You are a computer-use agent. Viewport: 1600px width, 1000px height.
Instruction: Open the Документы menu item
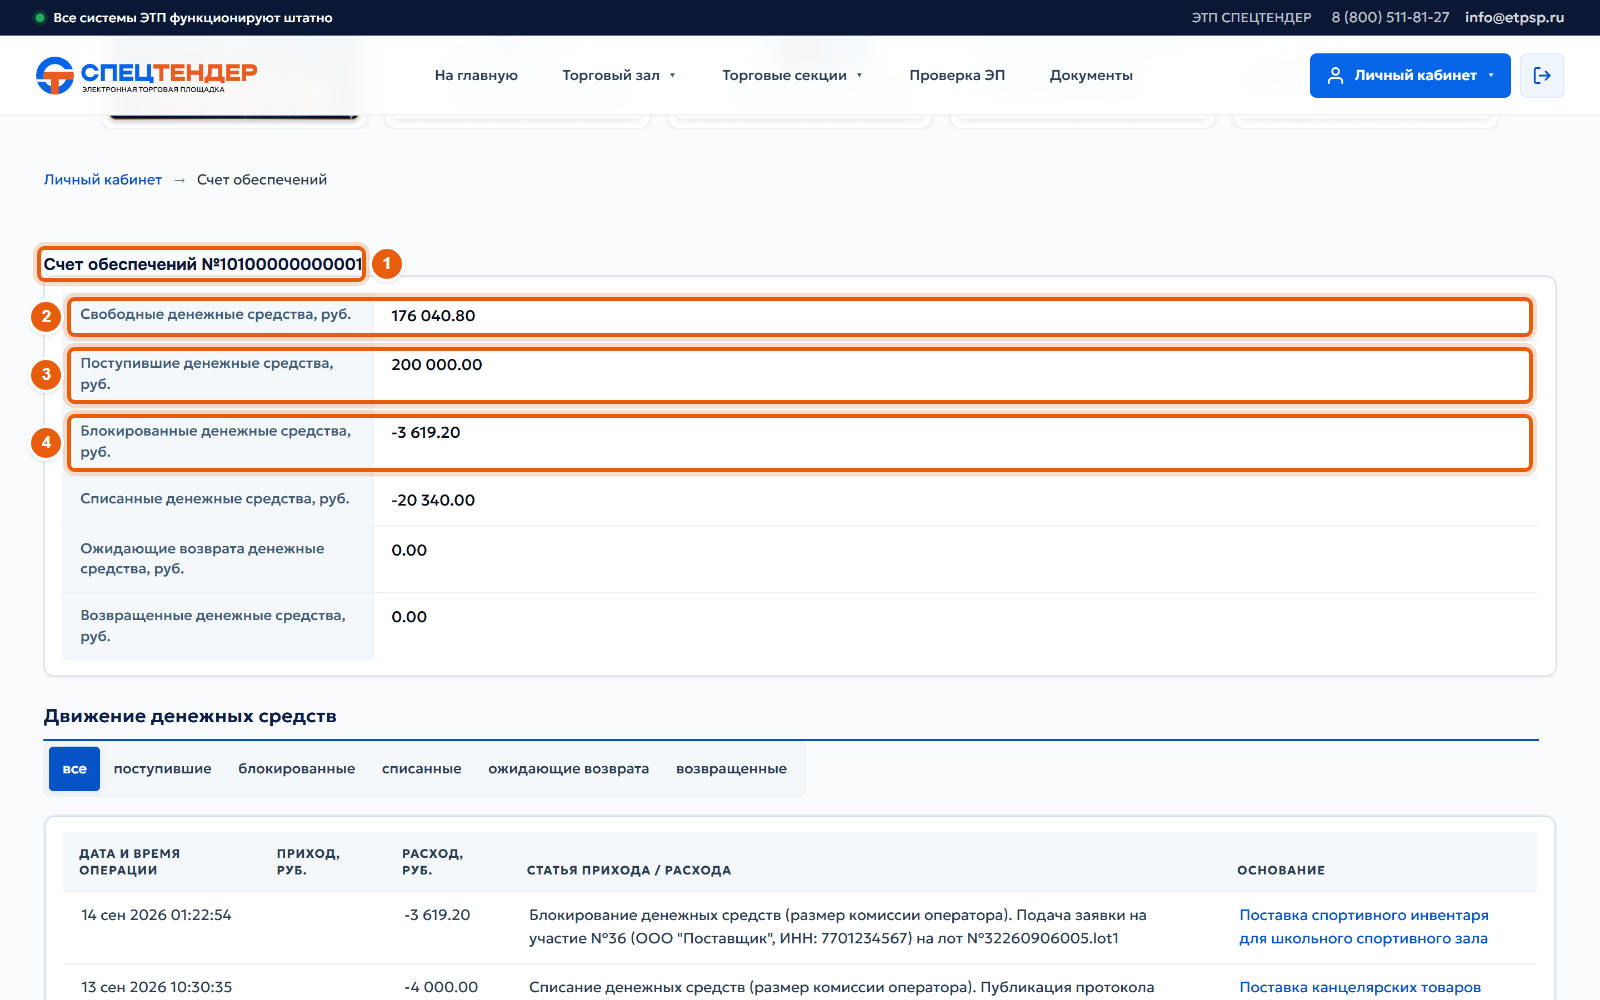(x=1091, y=75)
